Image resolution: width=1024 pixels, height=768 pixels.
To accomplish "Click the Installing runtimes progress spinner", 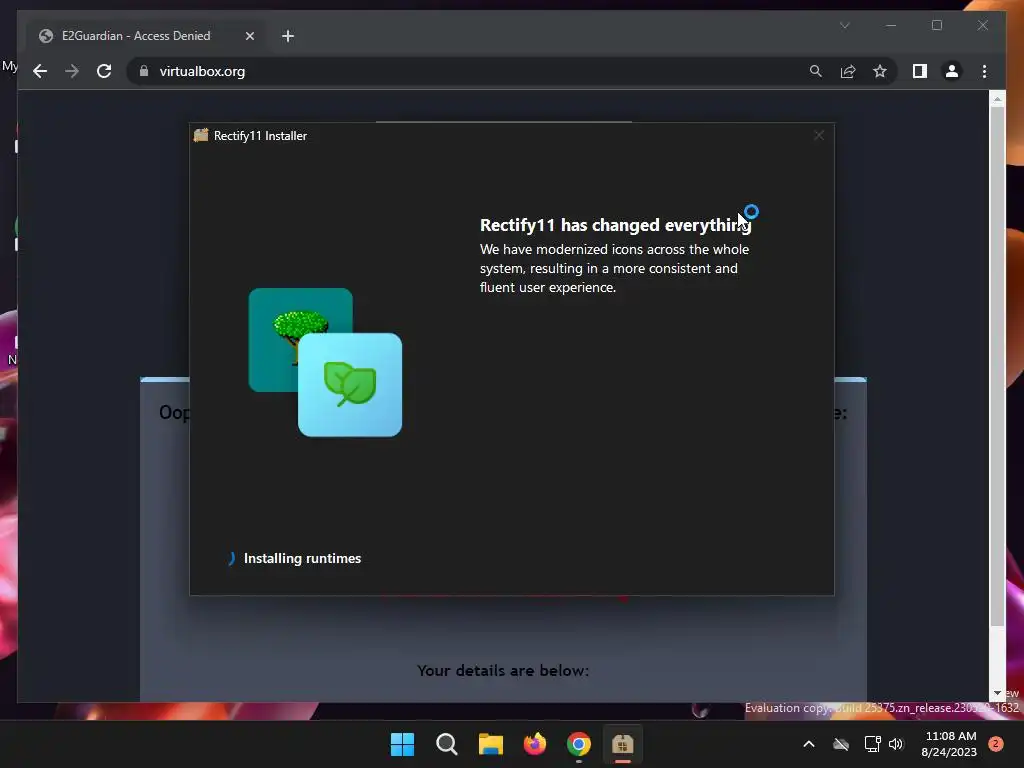I will coord(231,558).
